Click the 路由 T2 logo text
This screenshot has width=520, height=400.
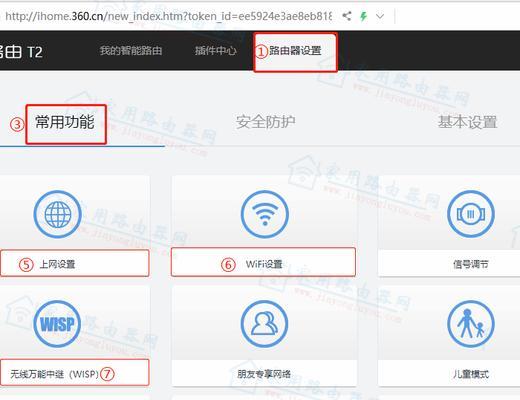click(21, 52)
